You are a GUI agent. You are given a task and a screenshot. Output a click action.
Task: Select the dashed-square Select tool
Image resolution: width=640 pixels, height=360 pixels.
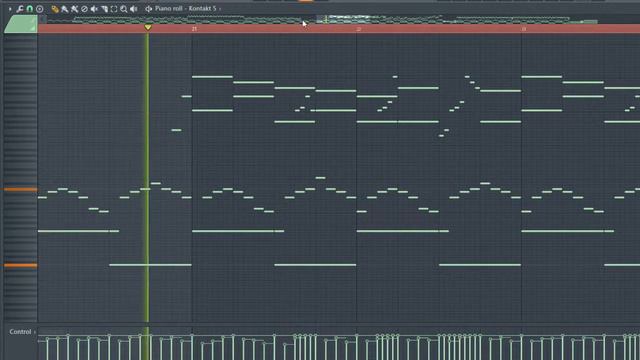(114, 9)
